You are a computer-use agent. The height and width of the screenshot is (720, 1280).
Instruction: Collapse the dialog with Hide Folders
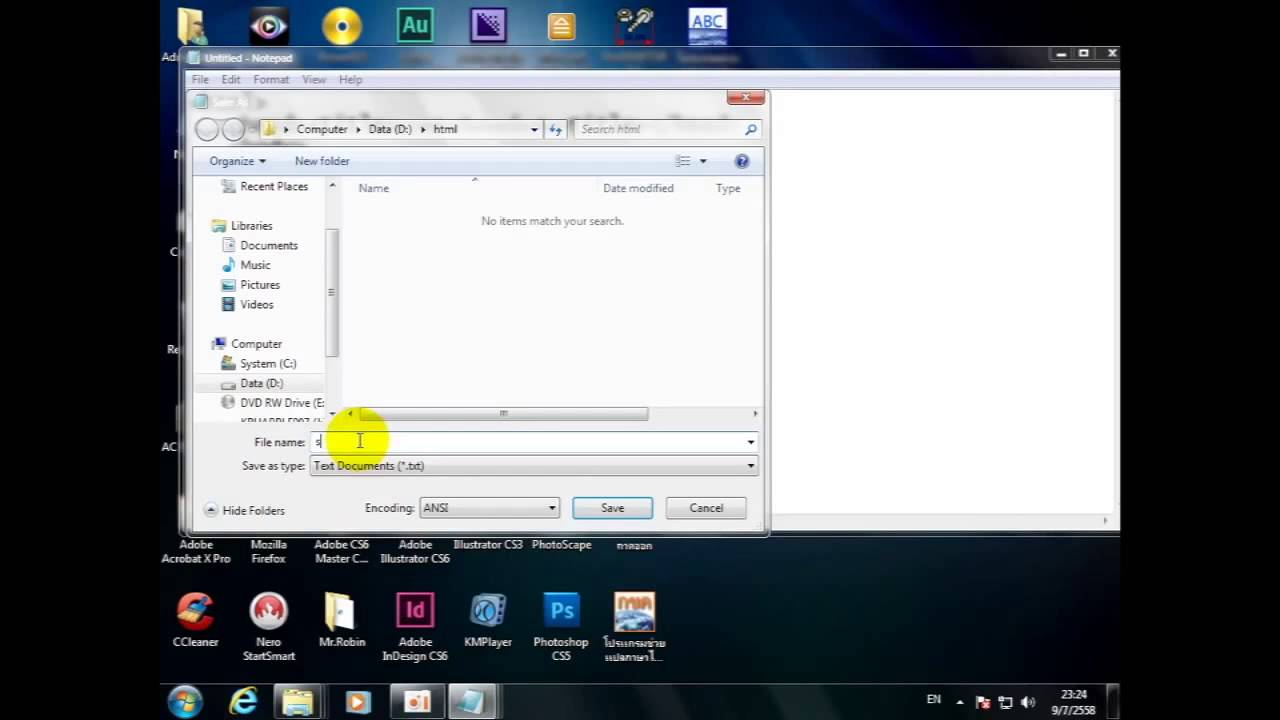click(x=244, y=510)
